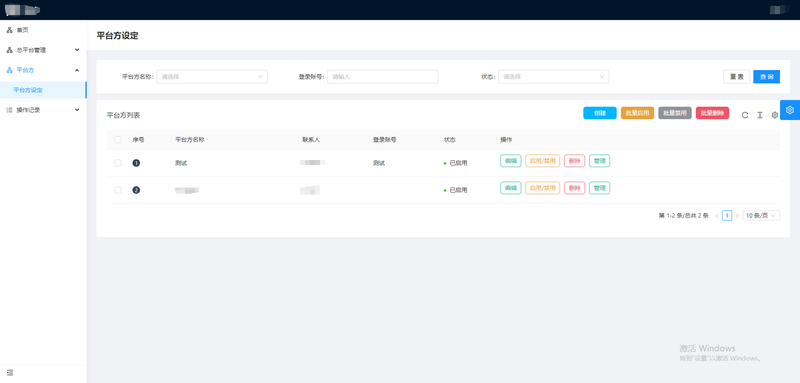800x383 pixels.
Task: Click 启用/禁用 for row 1 (测试)
Action: (x=543, y=161)
